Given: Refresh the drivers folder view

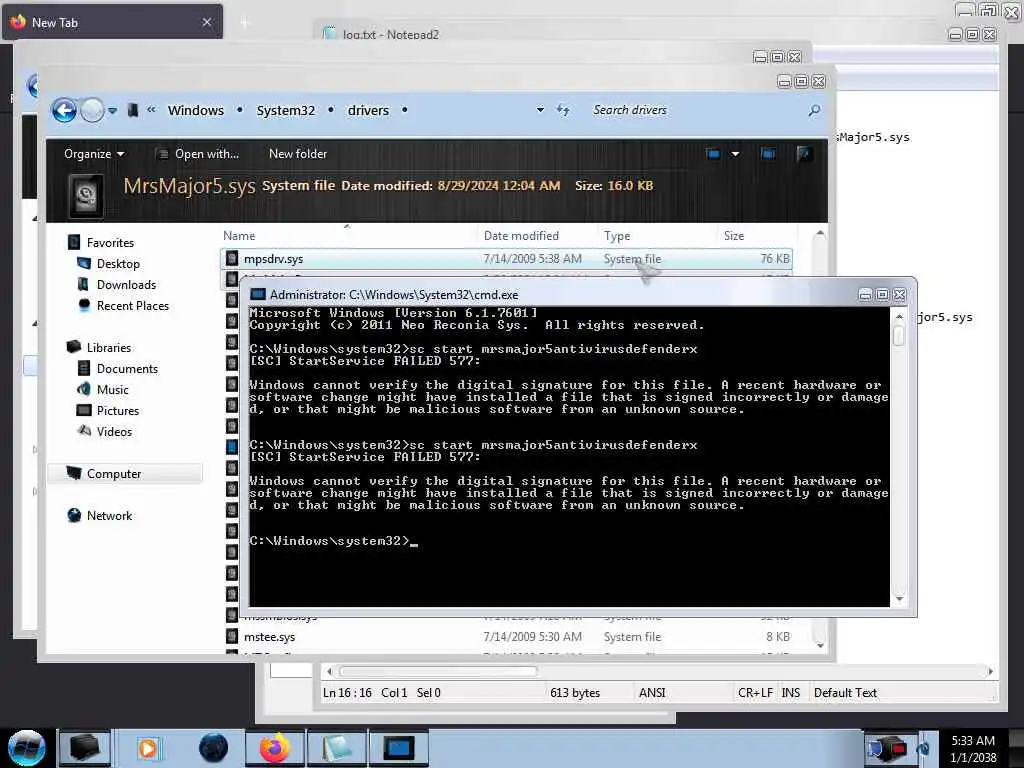Looking at the screenshot, I should tap(563, 110).
